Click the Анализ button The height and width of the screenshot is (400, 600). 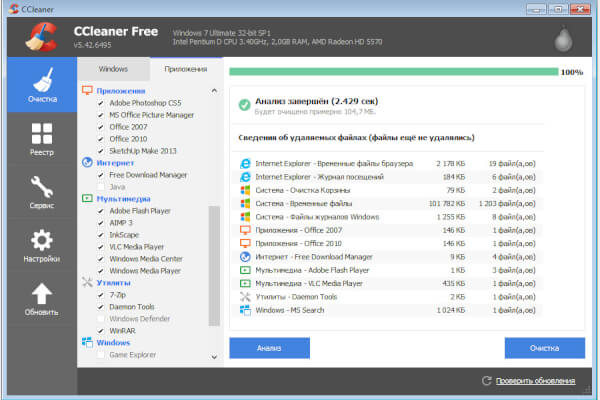click(269, 348)
